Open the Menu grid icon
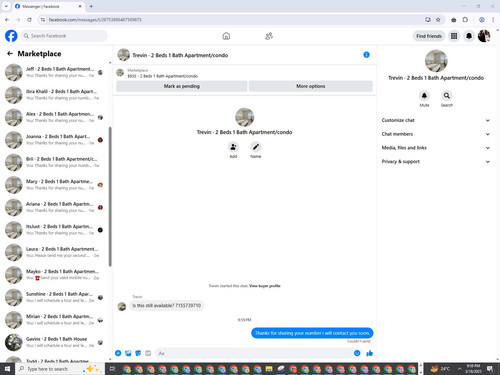This screenshot has height=375, width=500. tap(454, 36)
